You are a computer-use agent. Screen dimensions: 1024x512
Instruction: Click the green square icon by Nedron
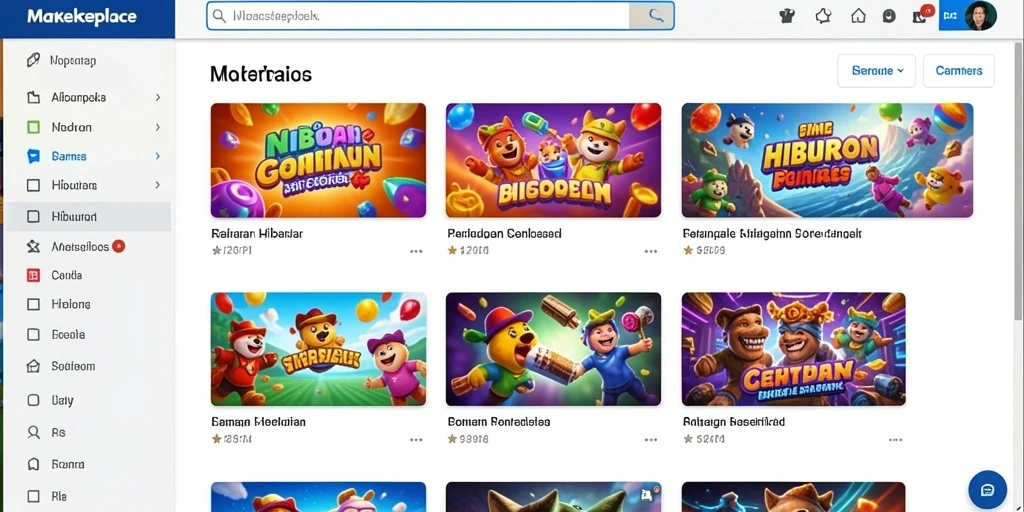[x=33, y=127]
